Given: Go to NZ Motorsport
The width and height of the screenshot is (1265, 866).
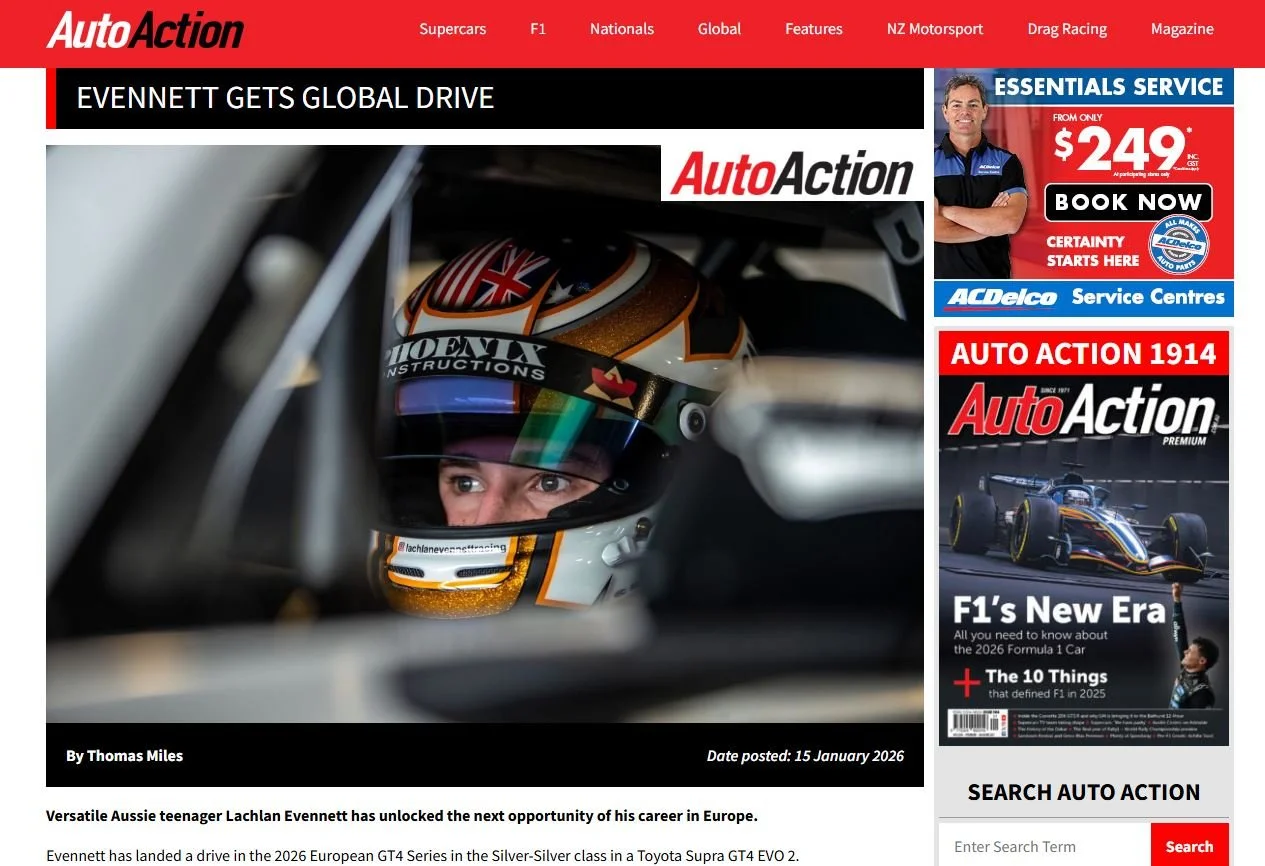Looking at the screenshot, I should (x=935, y=29).
